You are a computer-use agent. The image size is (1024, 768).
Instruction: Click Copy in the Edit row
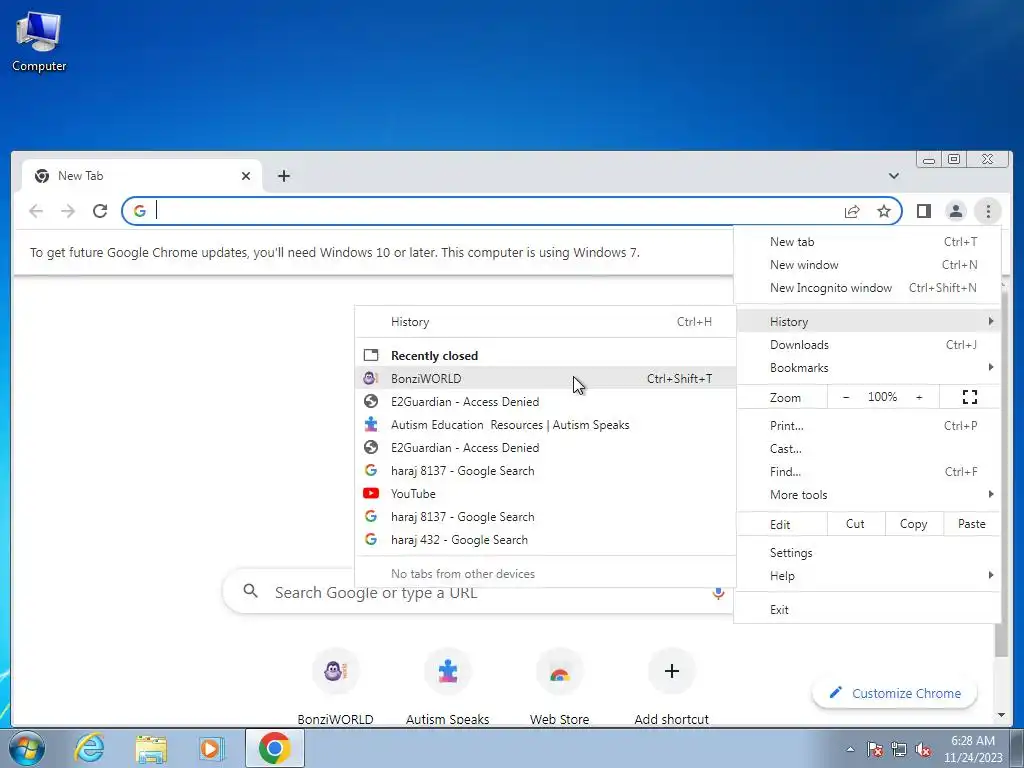click(x=913, y=524)
